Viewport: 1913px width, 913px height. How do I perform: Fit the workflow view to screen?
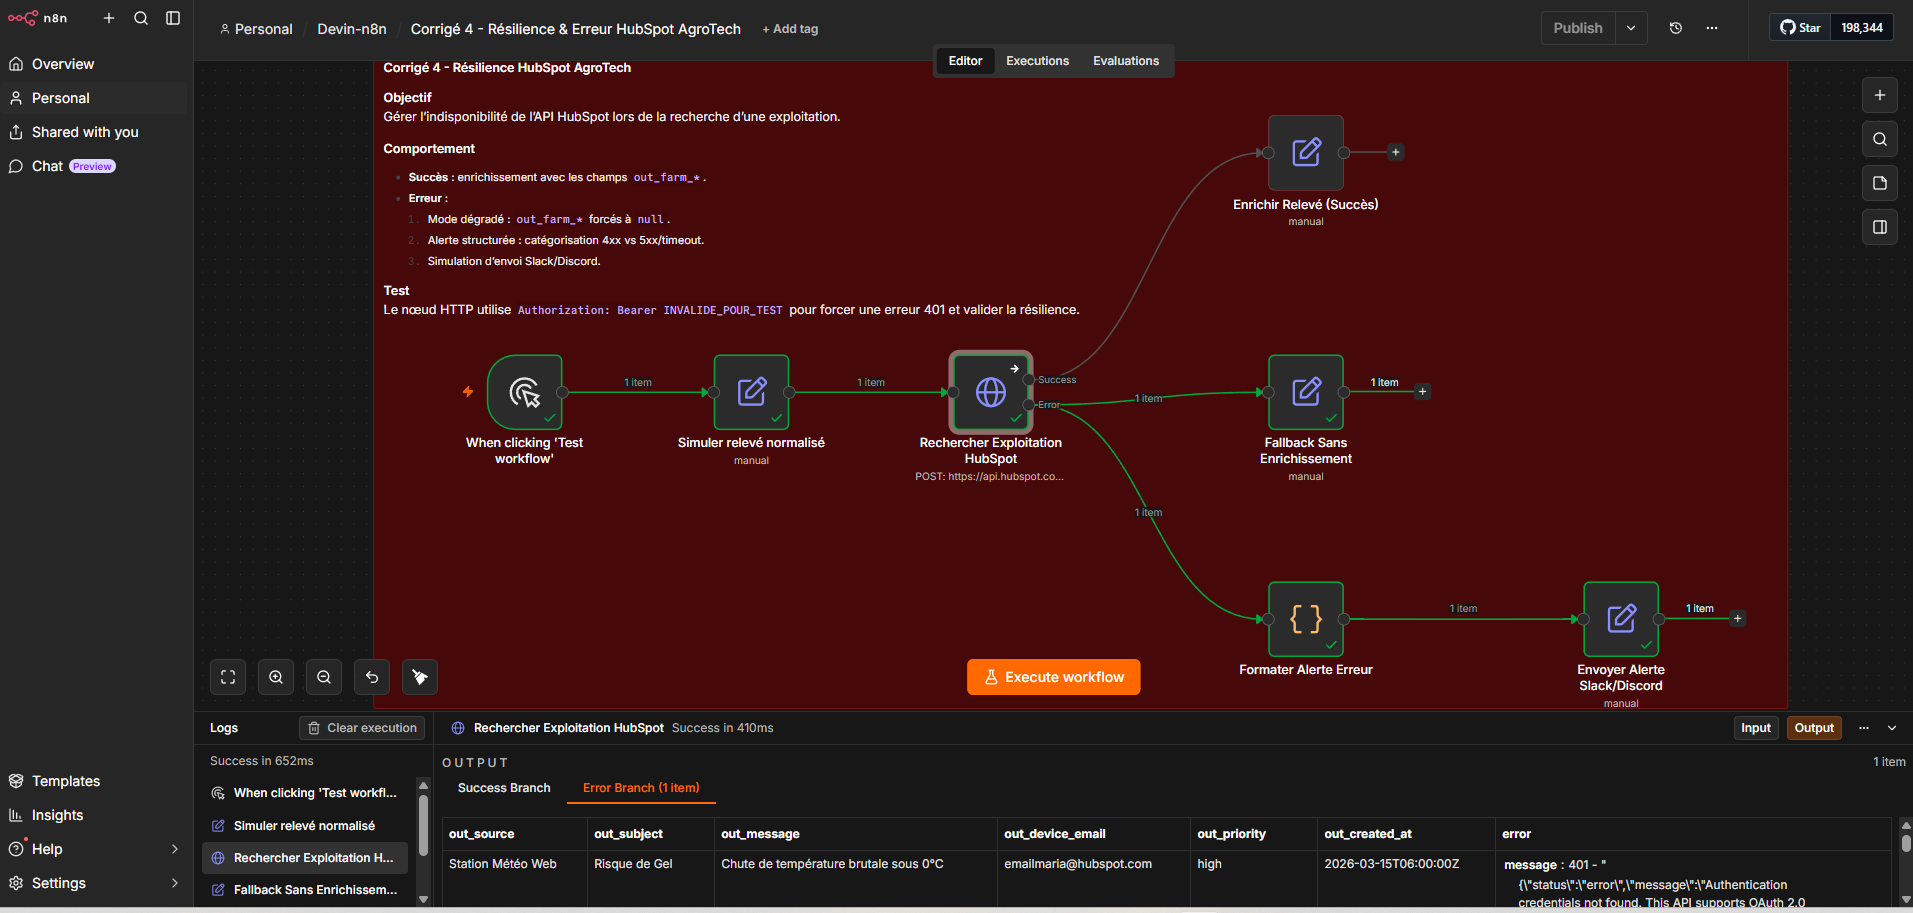[x=228, y=677]
